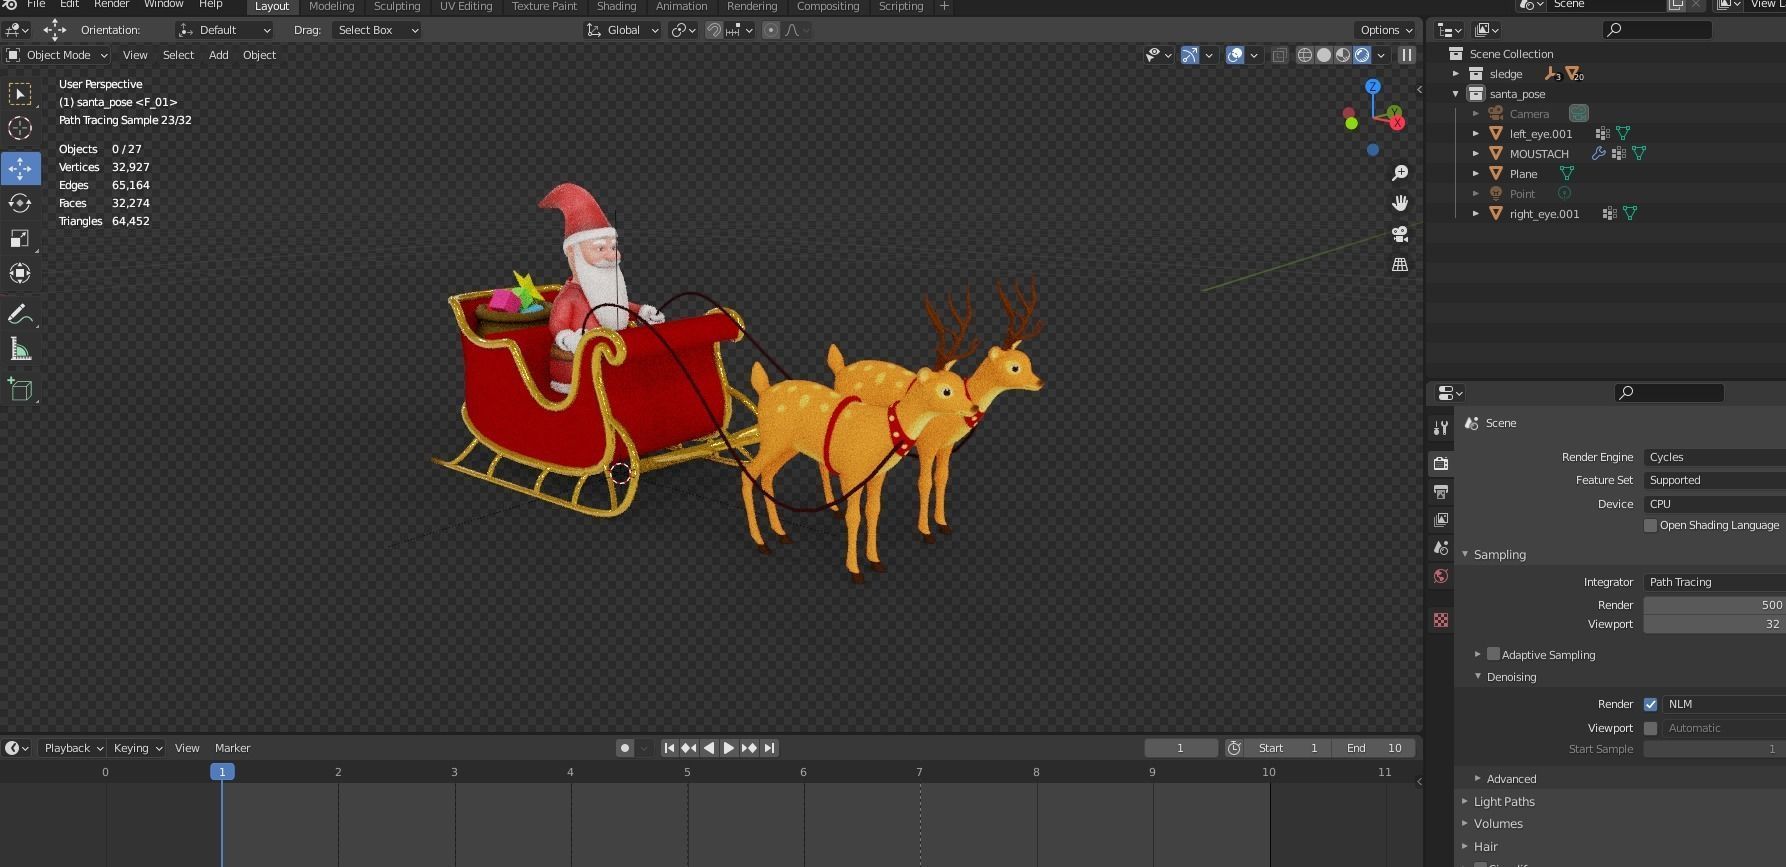
Task: Switch to the Shading workspace tab
Action: (x=616, y=6)
